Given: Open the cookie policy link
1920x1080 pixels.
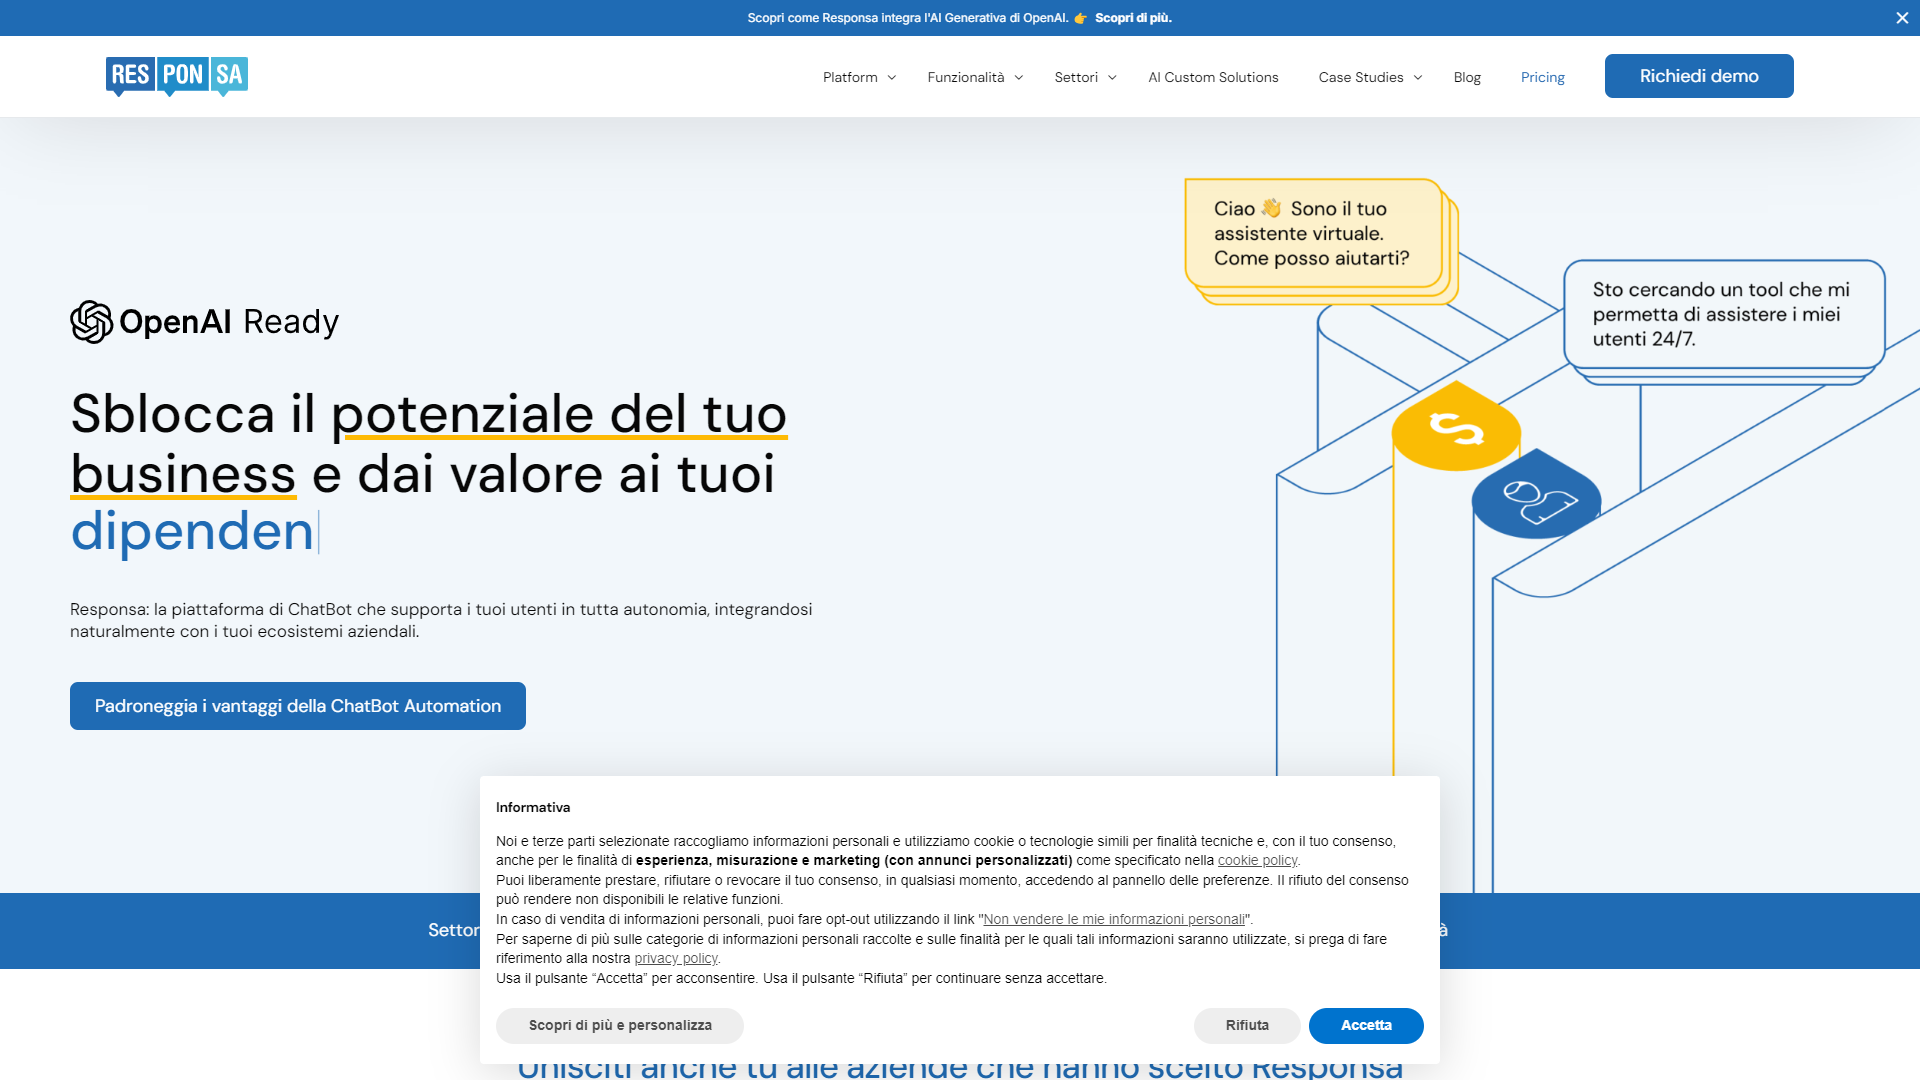Looking at the screenshot, I should point(1257,860).
